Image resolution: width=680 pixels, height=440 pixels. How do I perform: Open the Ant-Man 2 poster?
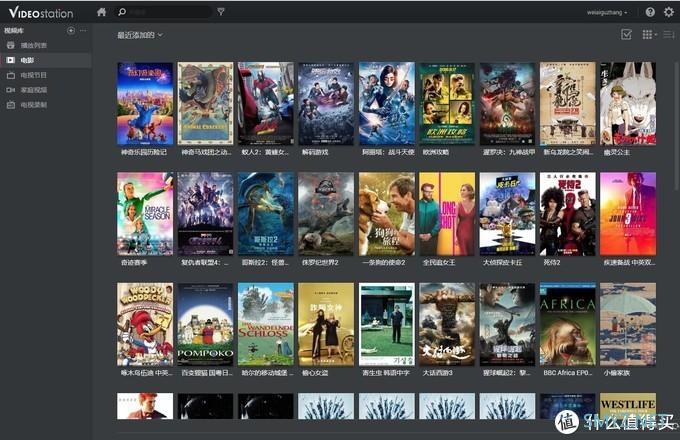coord(265,104)
